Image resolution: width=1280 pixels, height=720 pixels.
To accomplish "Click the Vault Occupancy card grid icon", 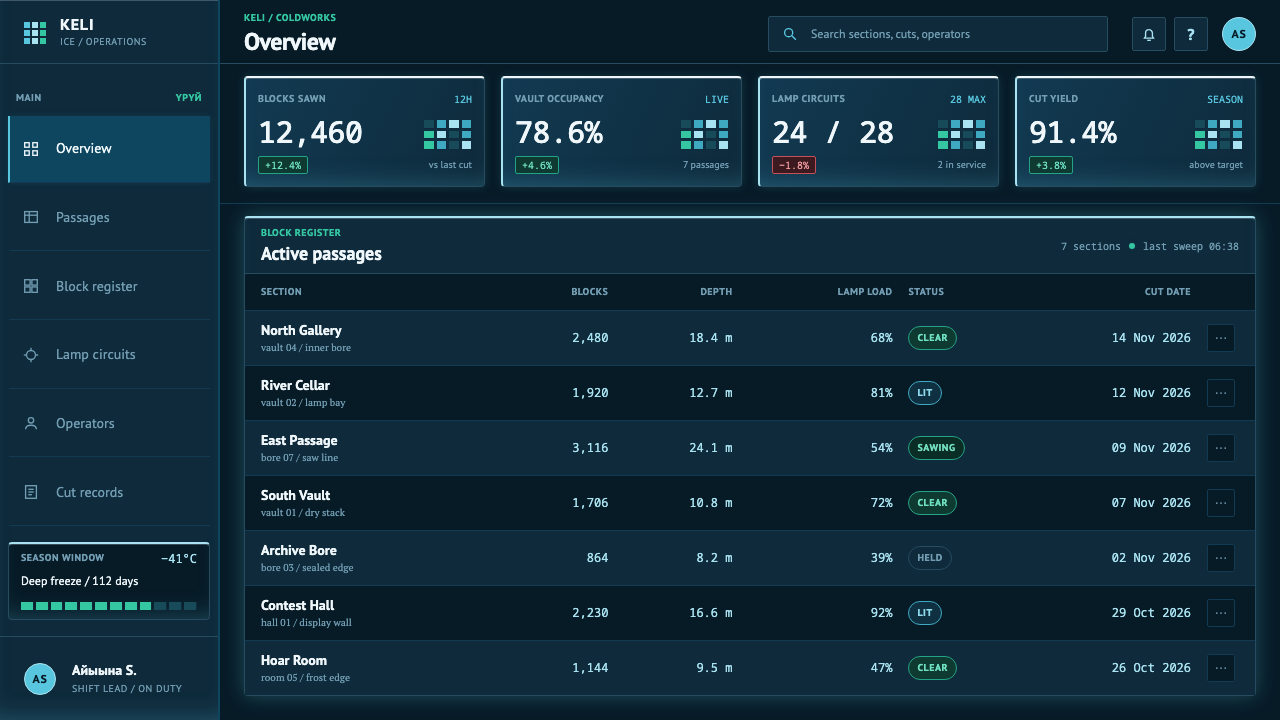I will [x=705, y=134].
